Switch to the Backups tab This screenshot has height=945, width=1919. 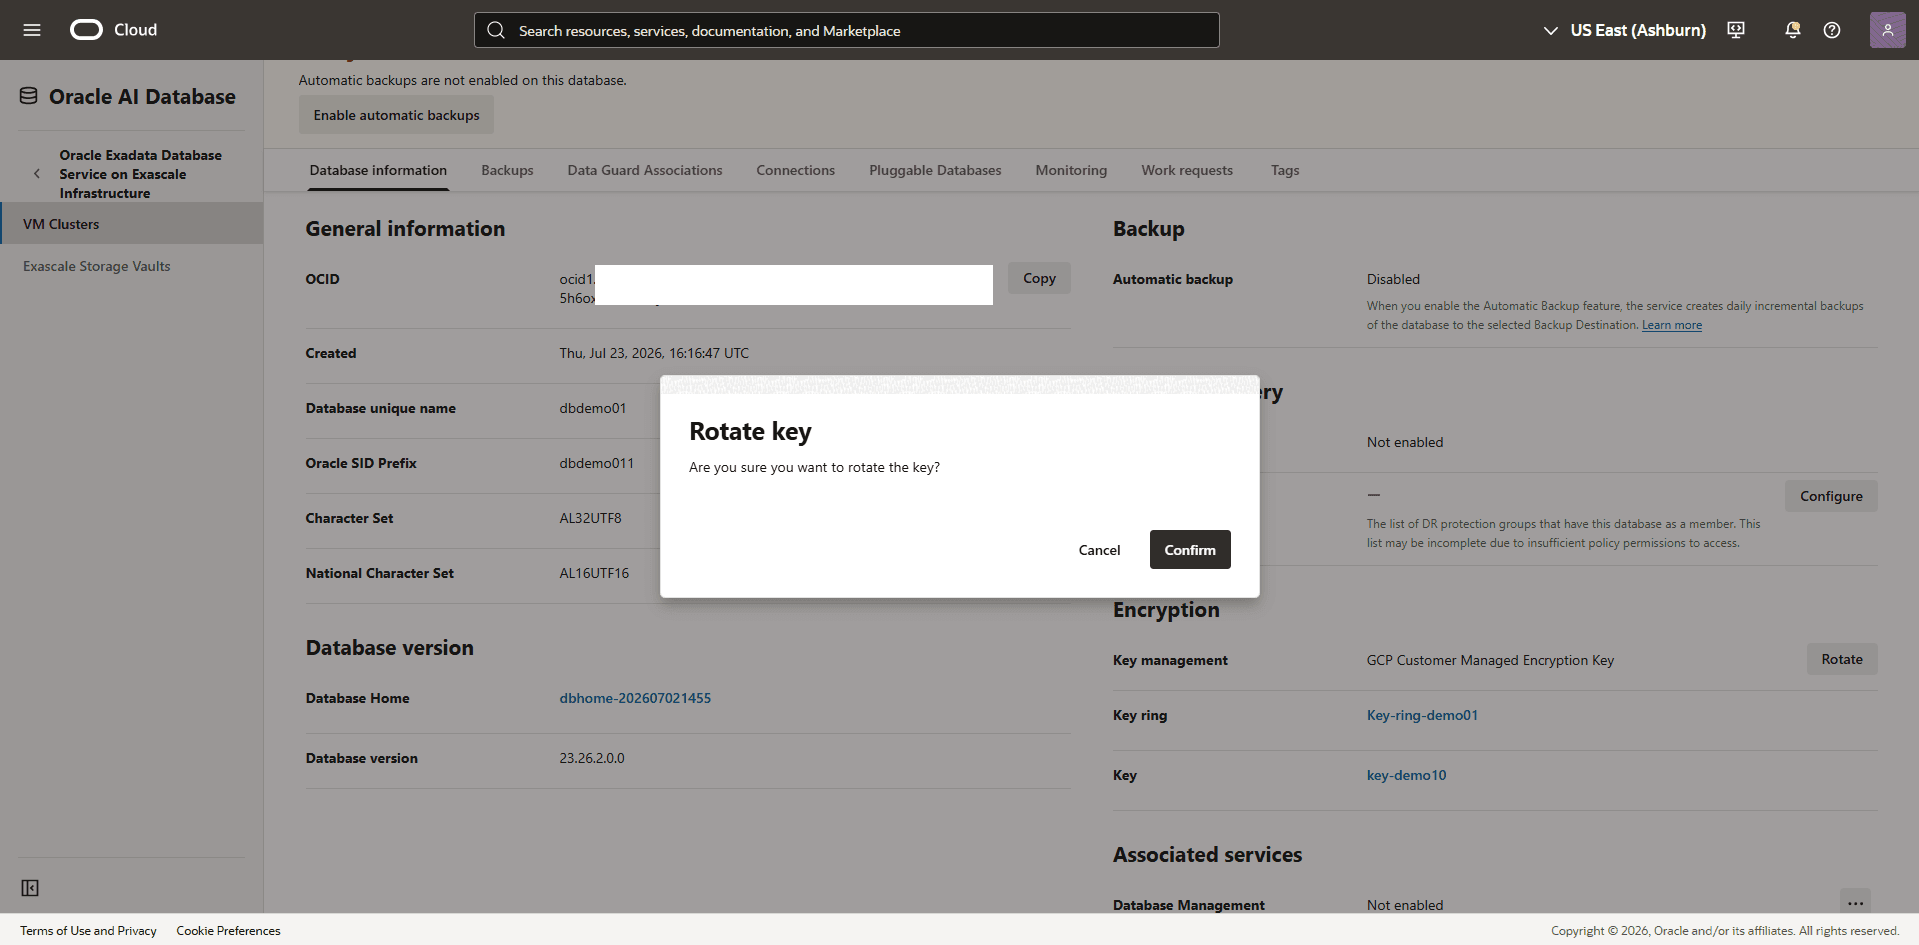pos(507,170)
